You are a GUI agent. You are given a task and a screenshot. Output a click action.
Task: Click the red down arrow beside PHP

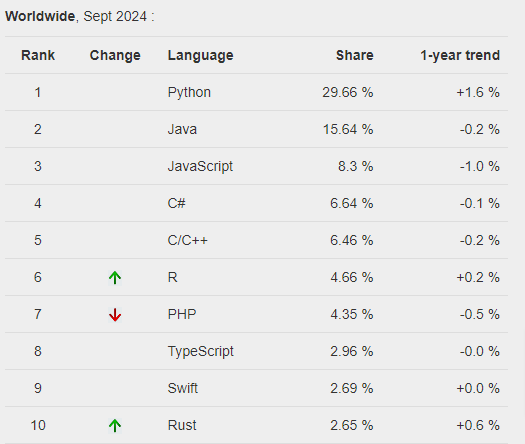(x=115, y=315)
